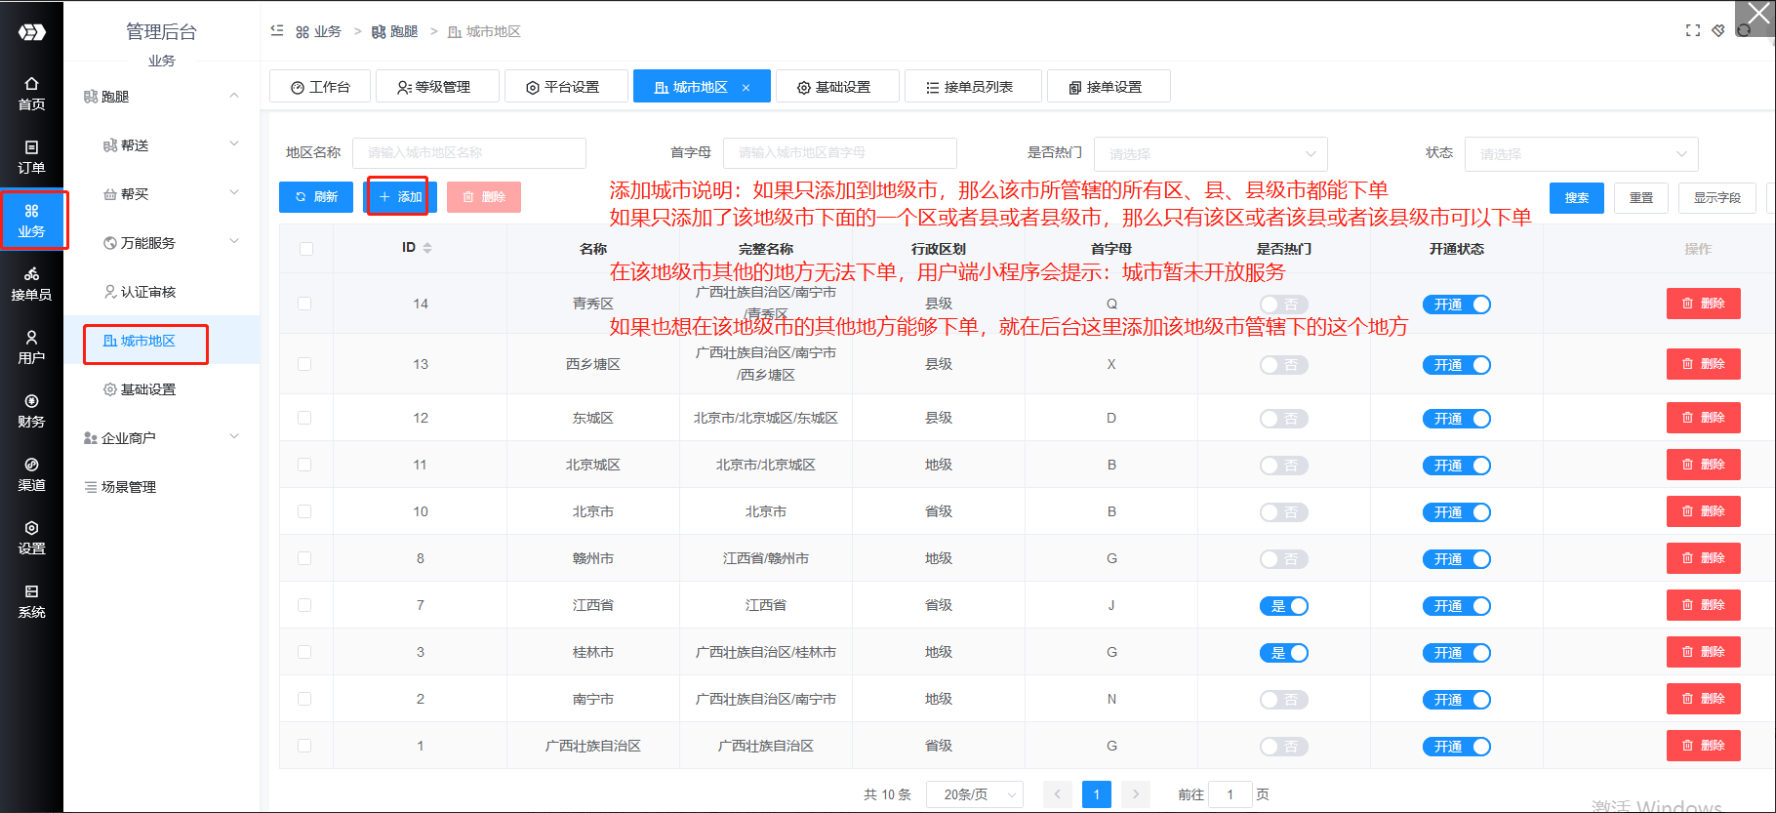Viewport: 1776px width, 813px height.
Task: Select the 接单员 icon in left sidebar
Action: [31, 284]
